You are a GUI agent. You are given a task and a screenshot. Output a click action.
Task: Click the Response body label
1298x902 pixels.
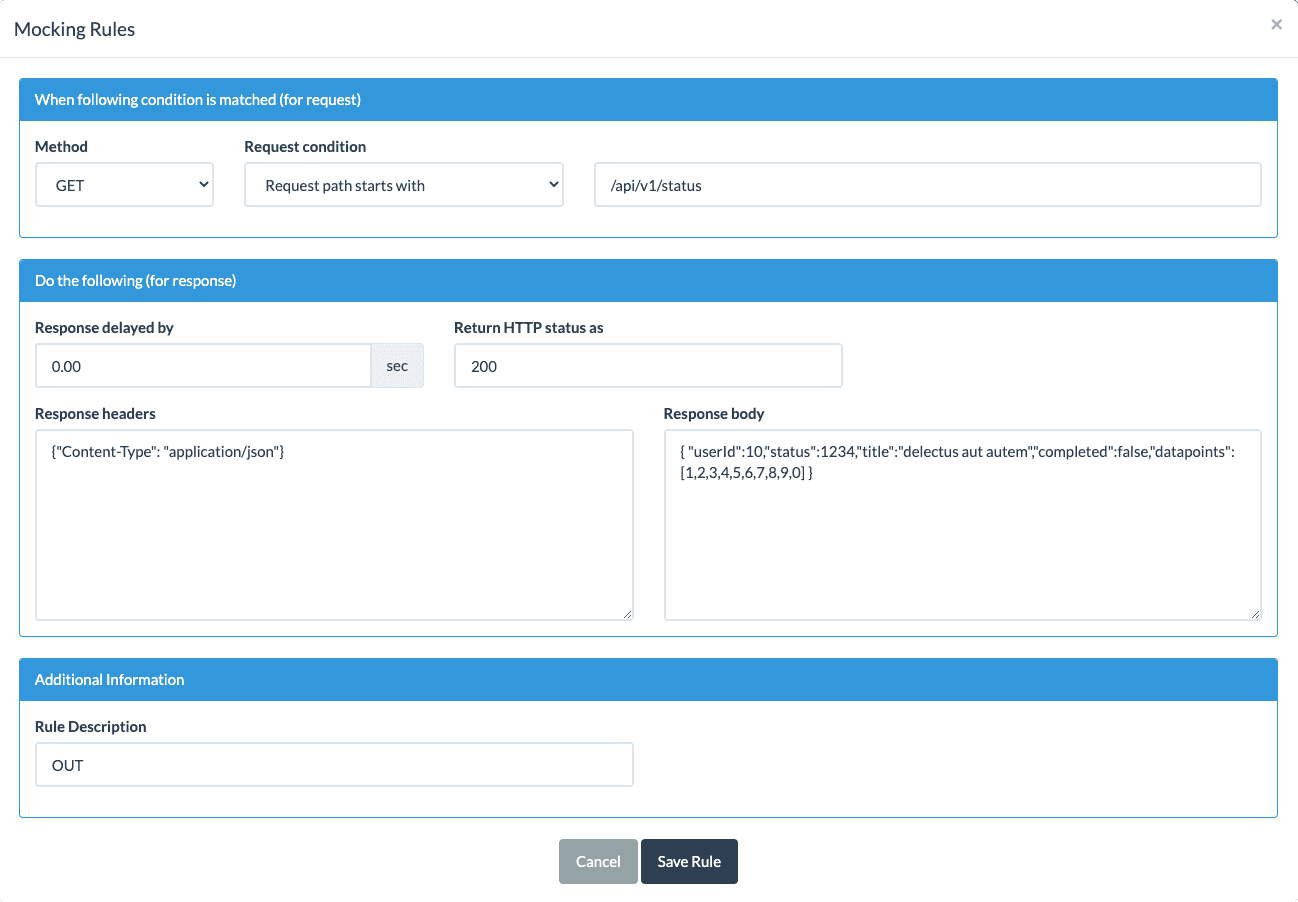click(x=714, y=414)
